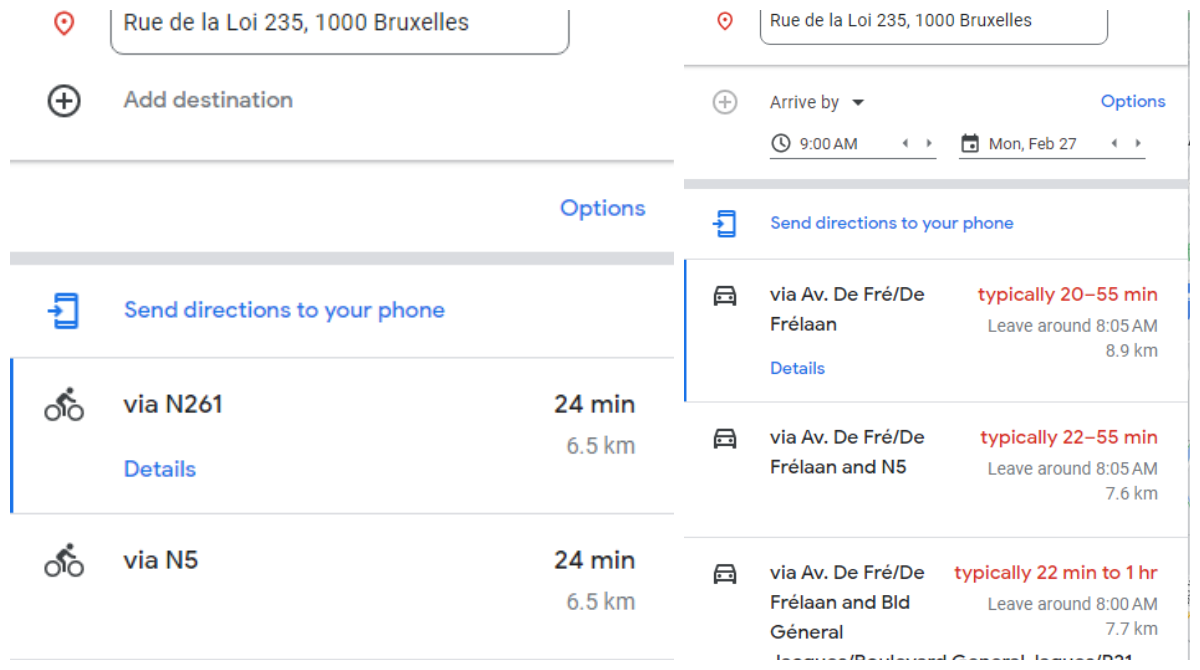Viewport: 1200px width, 670px height.
Task: Open Details for first driving route
Action: [x=797, y=368]
